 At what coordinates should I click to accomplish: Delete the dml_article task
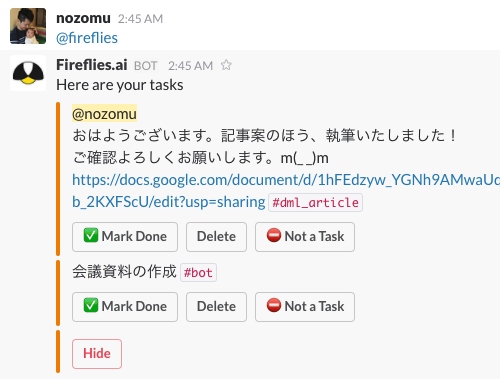[216, 237]
